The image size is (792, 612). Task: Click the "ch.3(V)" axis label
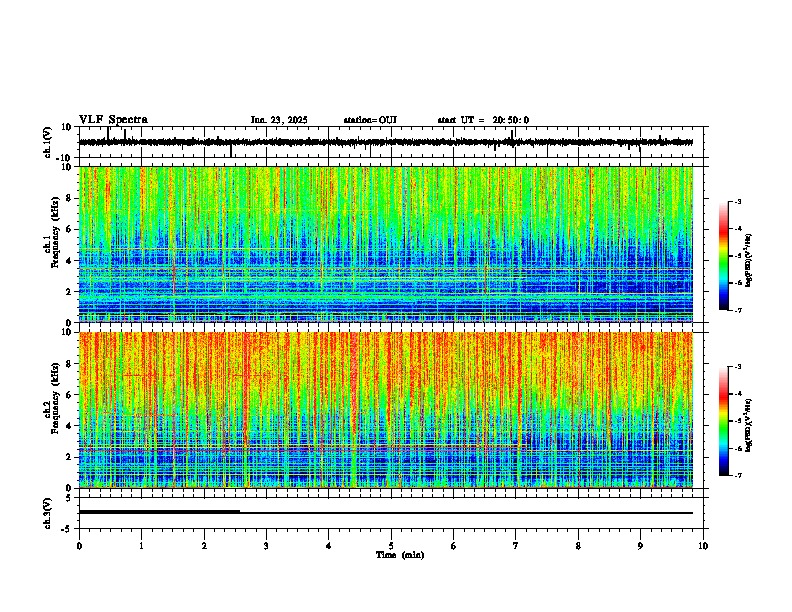click(48, 513)
